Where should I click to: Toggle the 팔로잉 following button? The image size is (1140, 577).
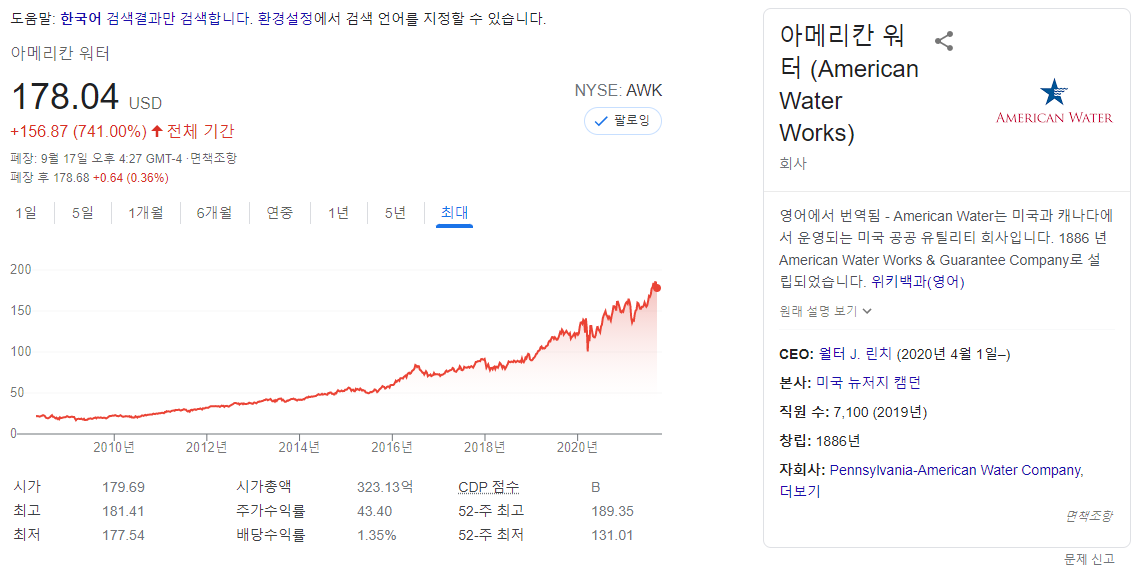(623, 120)
